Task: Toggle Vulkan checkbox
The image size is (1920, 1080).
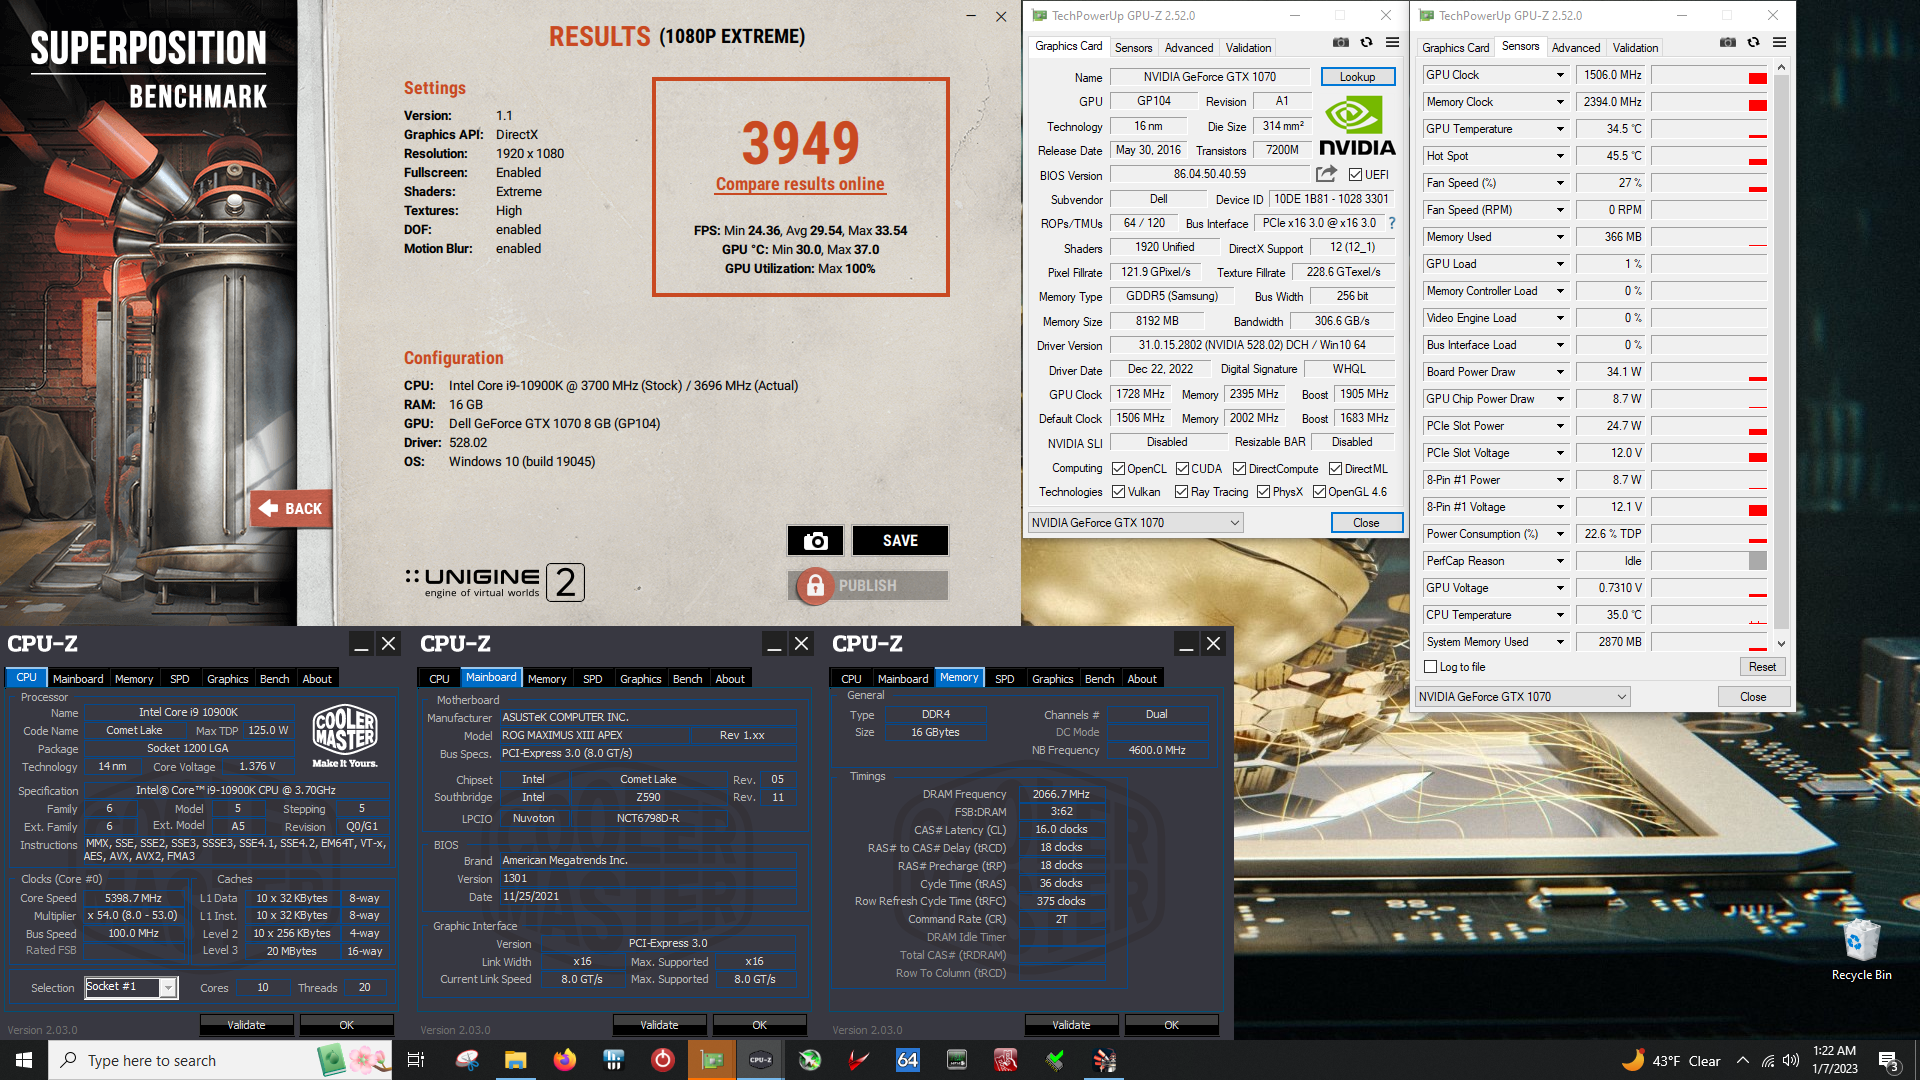Action: [x=1118, y=491]
